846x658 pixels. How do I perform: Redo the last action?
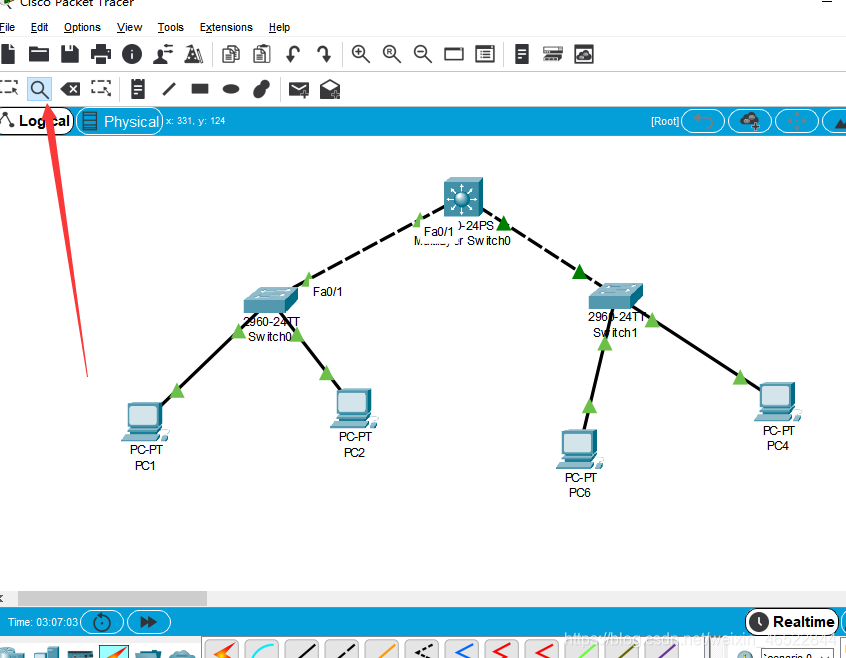[x=324, y=54]
